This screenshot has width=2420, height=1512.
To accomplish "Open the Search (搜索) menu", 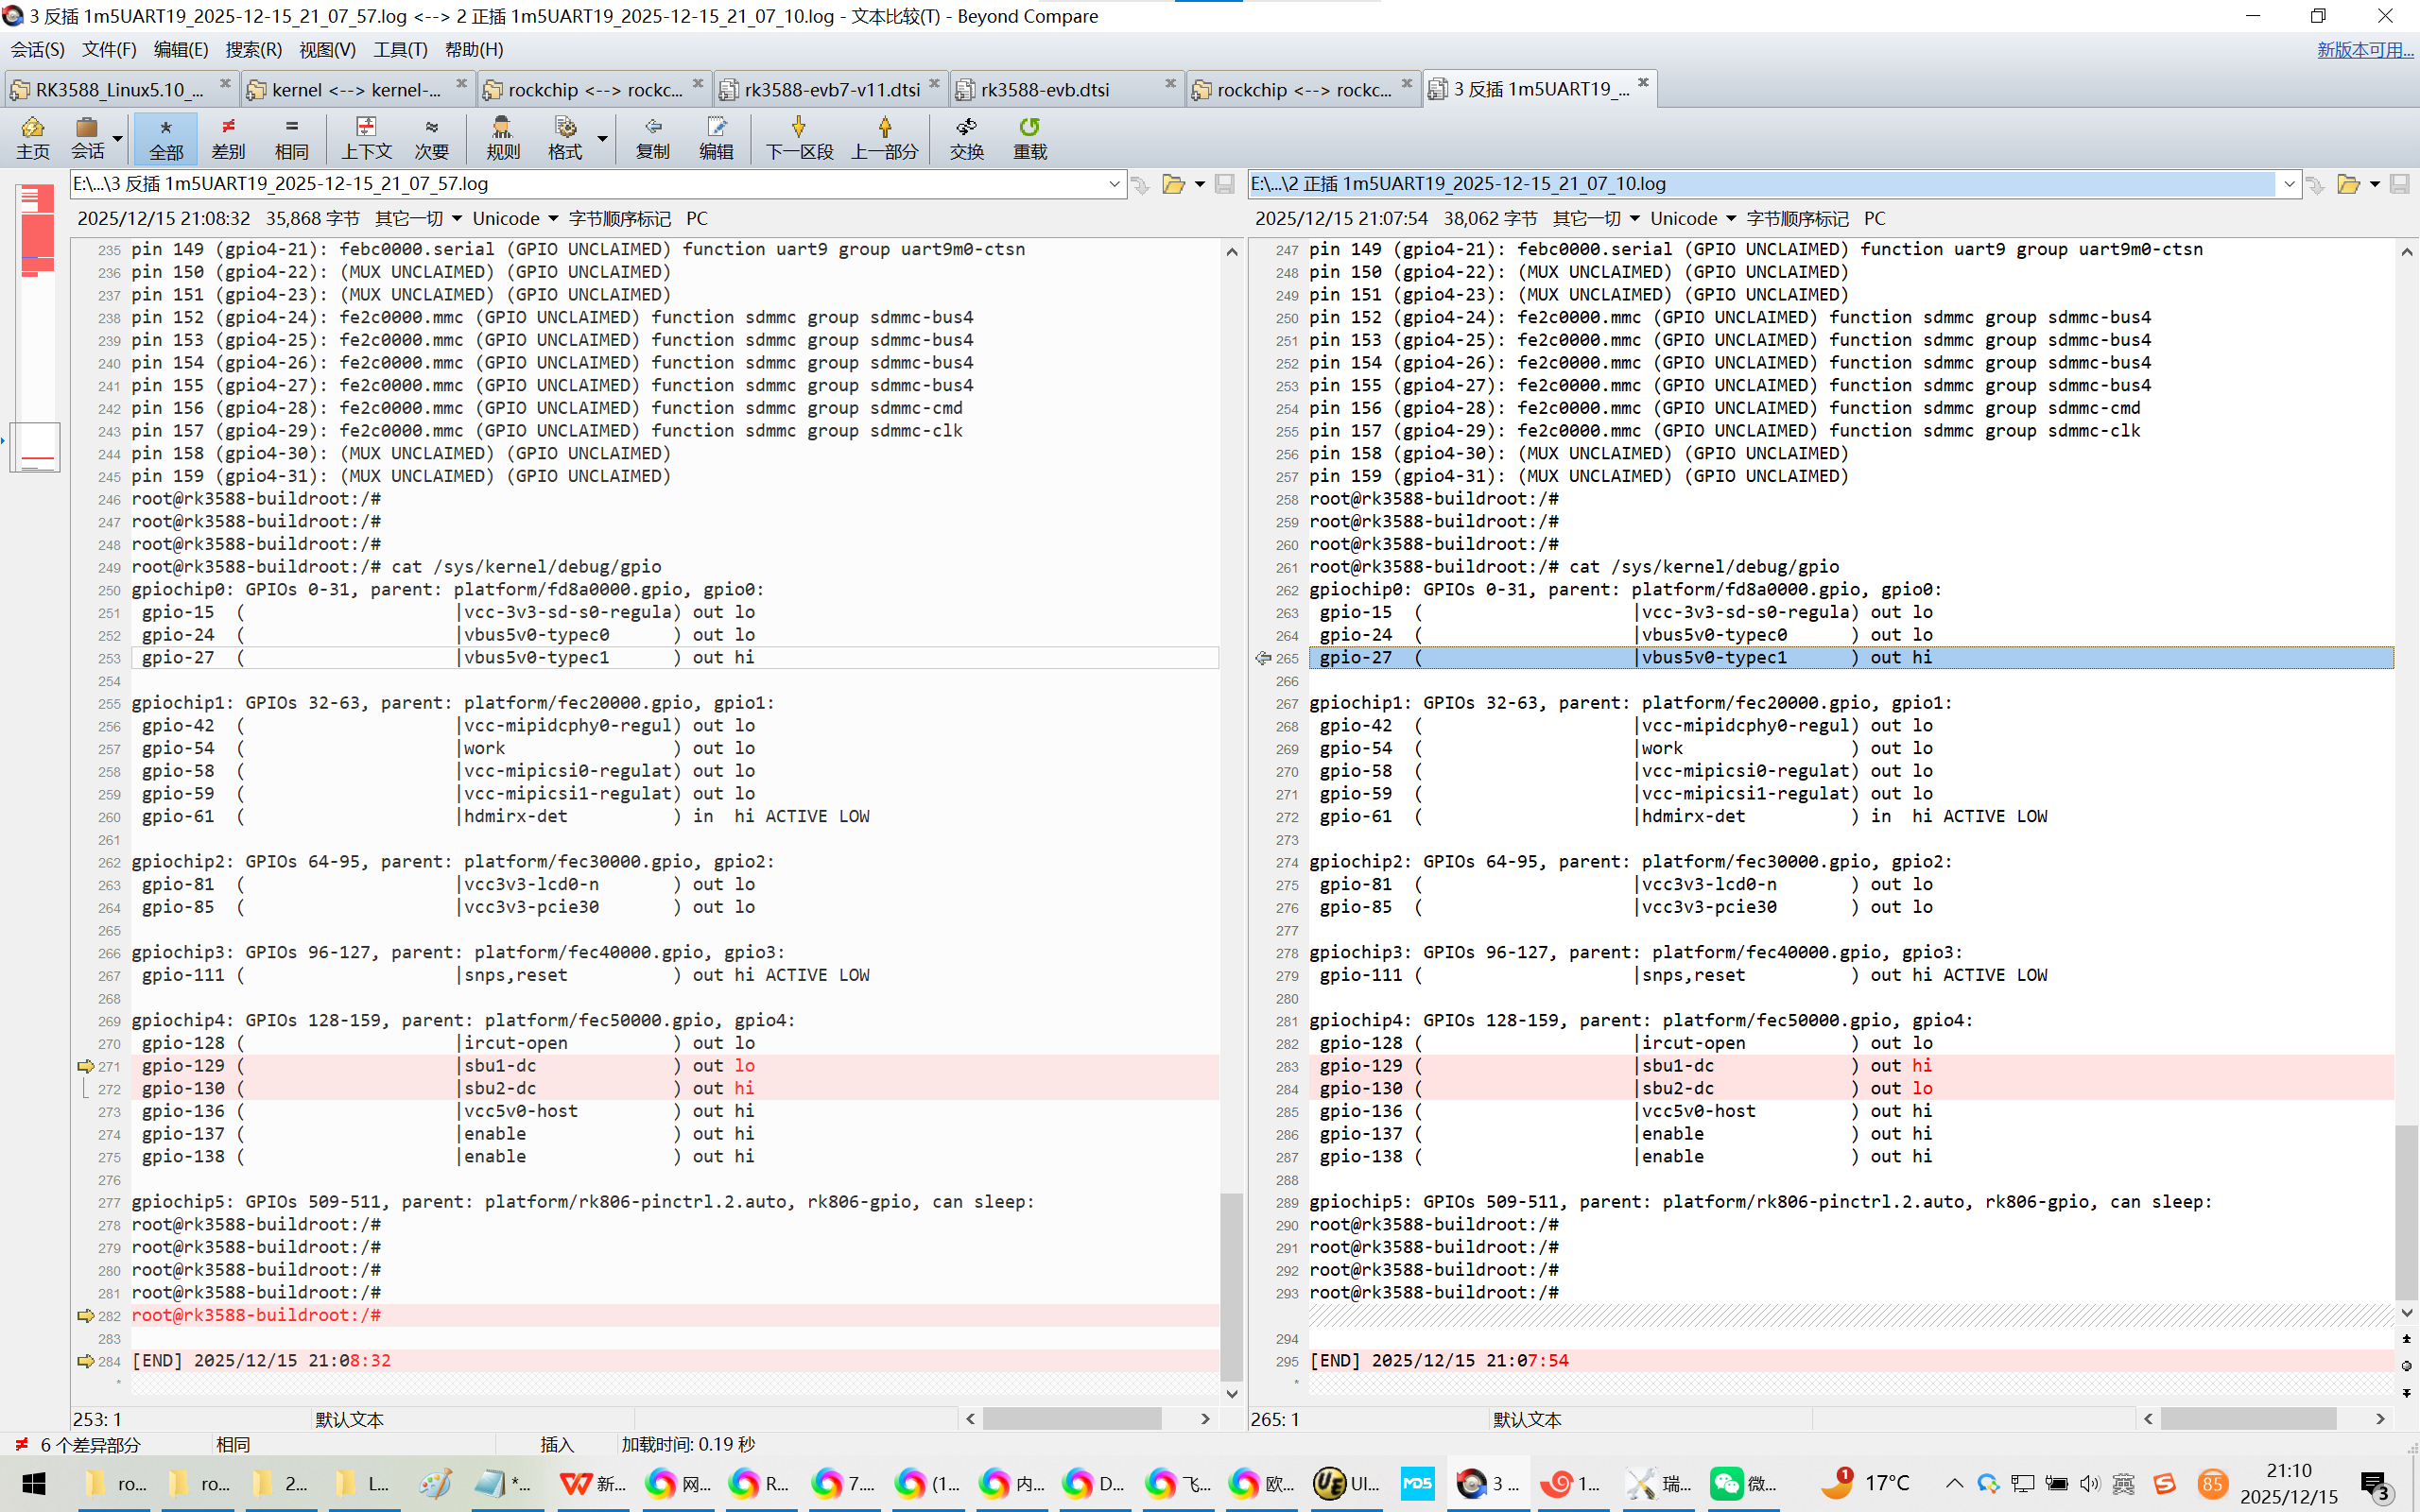I will [253, 49].
